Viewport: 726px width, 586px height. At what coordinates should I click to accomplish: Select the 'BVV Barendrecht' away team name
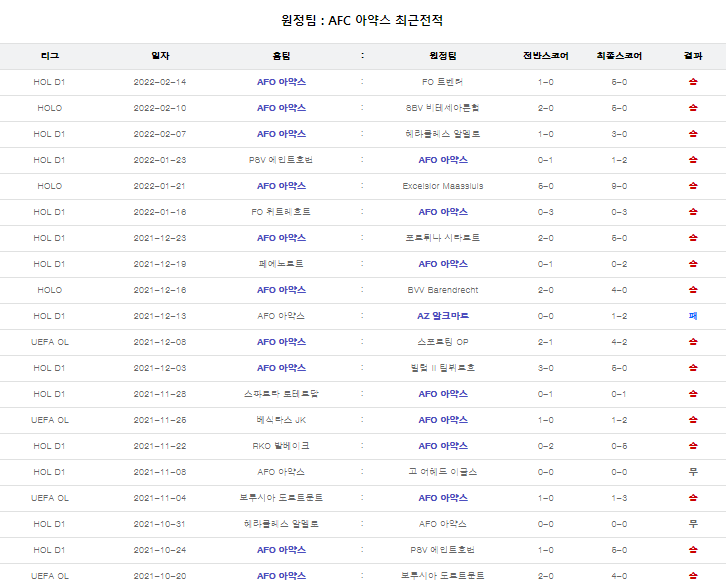click(x=443, y=290)
